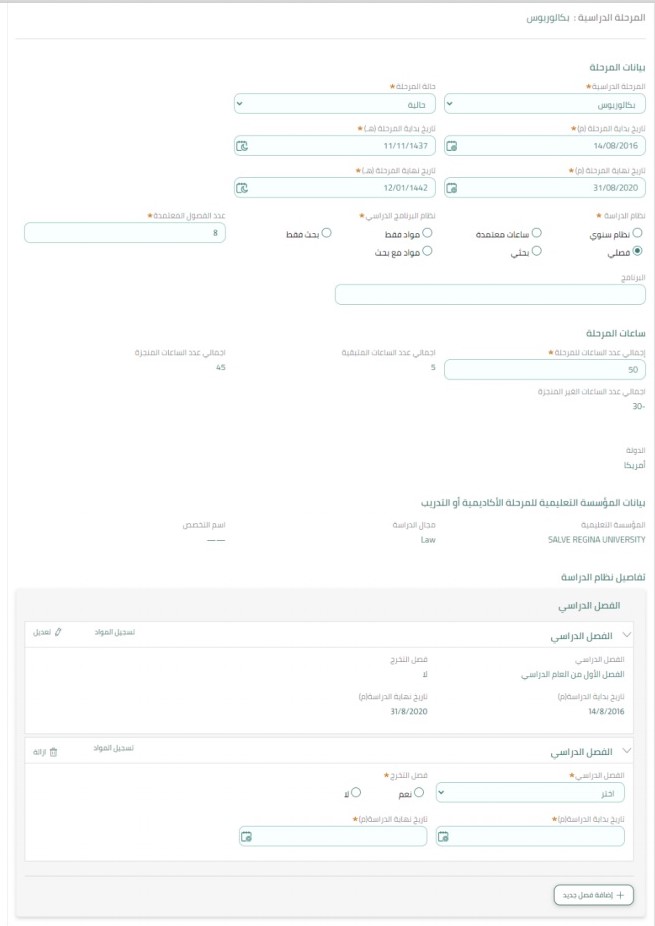
Task: Open calendar in empty تاريخ نهاية الدراسة field
Action: point(247,836)
